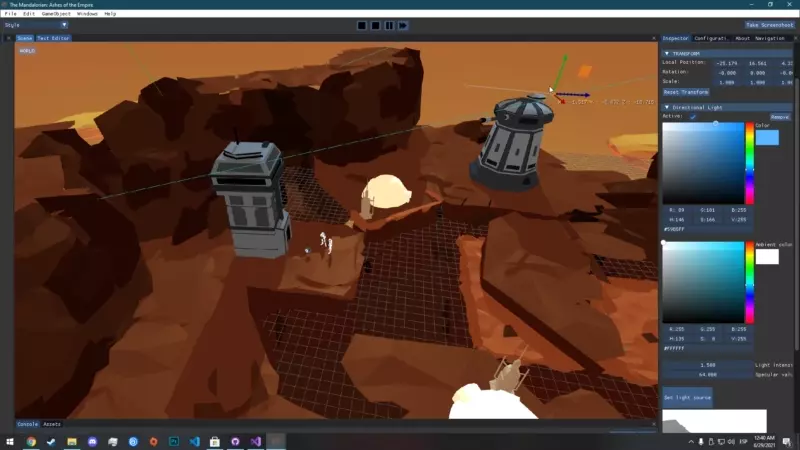
Task: Select the Inspector tab
Action: (x=676, y=38)
